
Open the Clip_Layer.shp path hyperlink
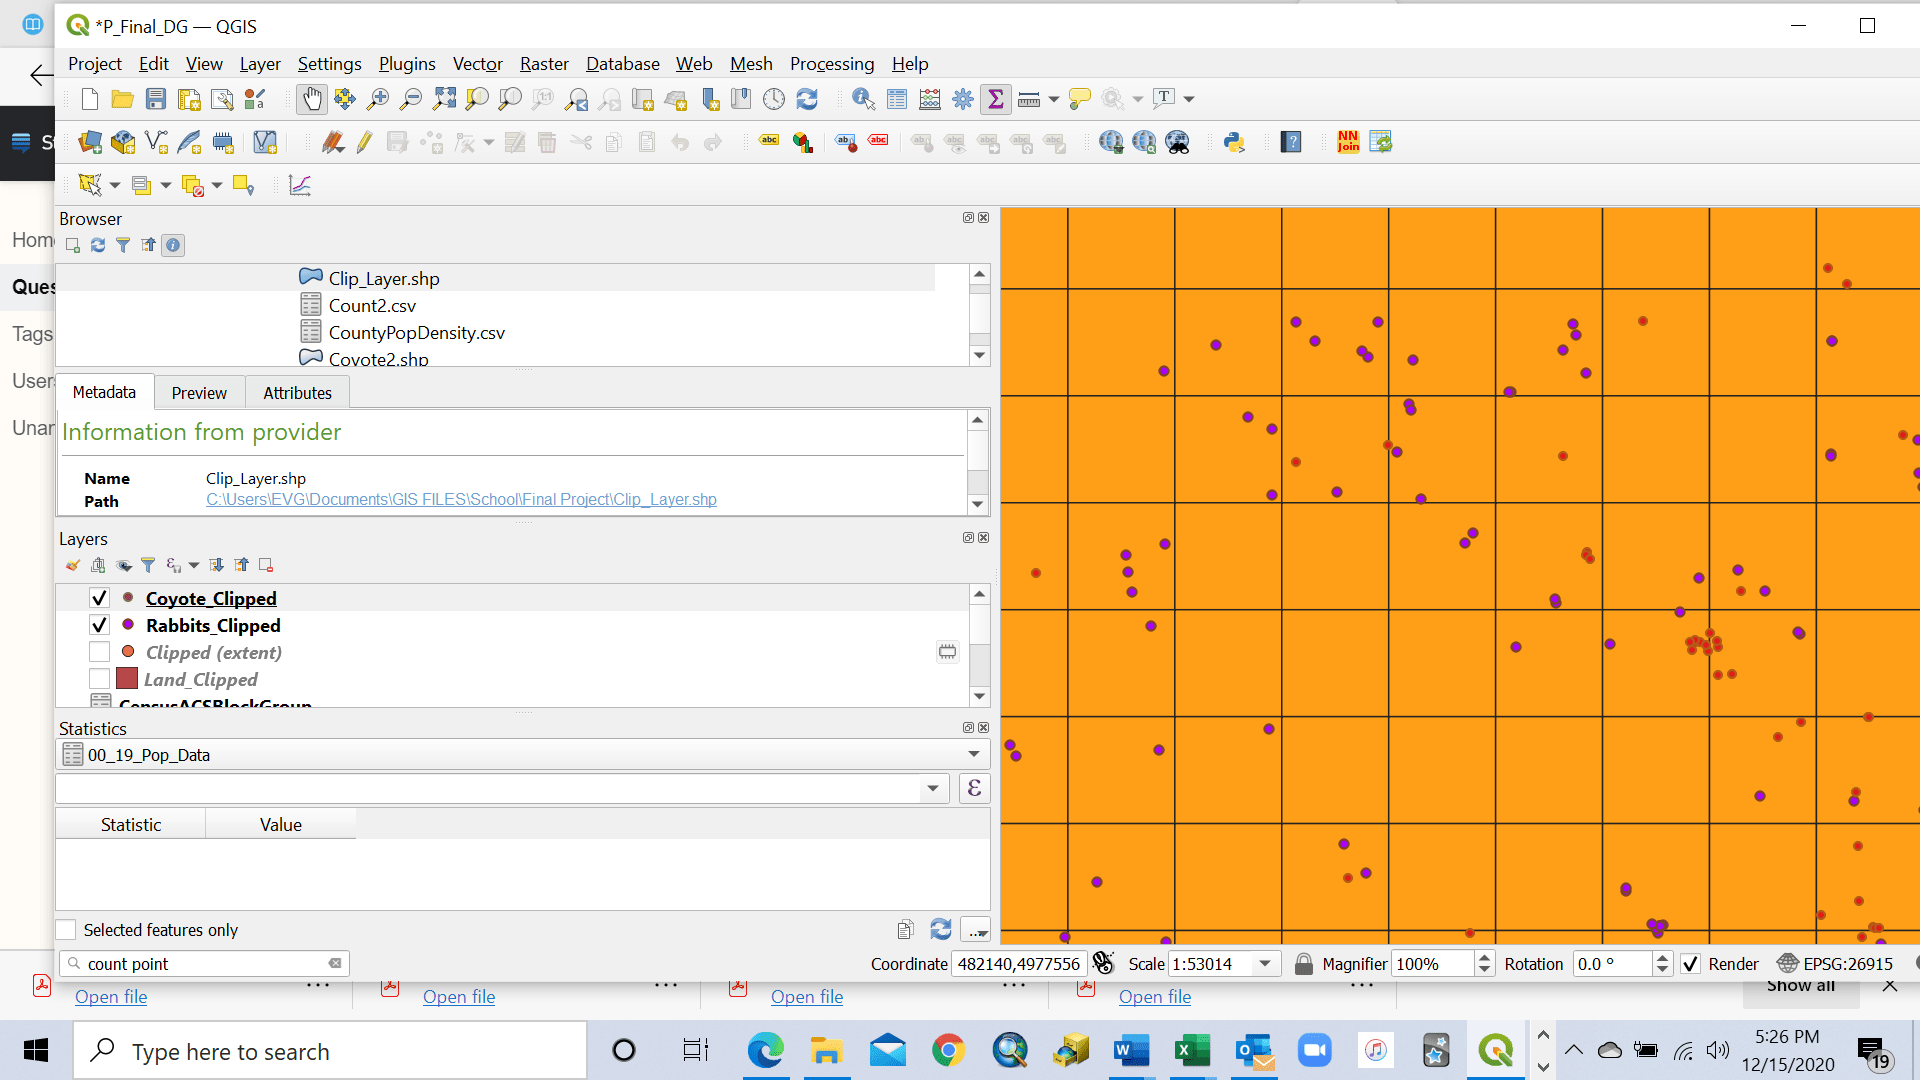(461, 499)
